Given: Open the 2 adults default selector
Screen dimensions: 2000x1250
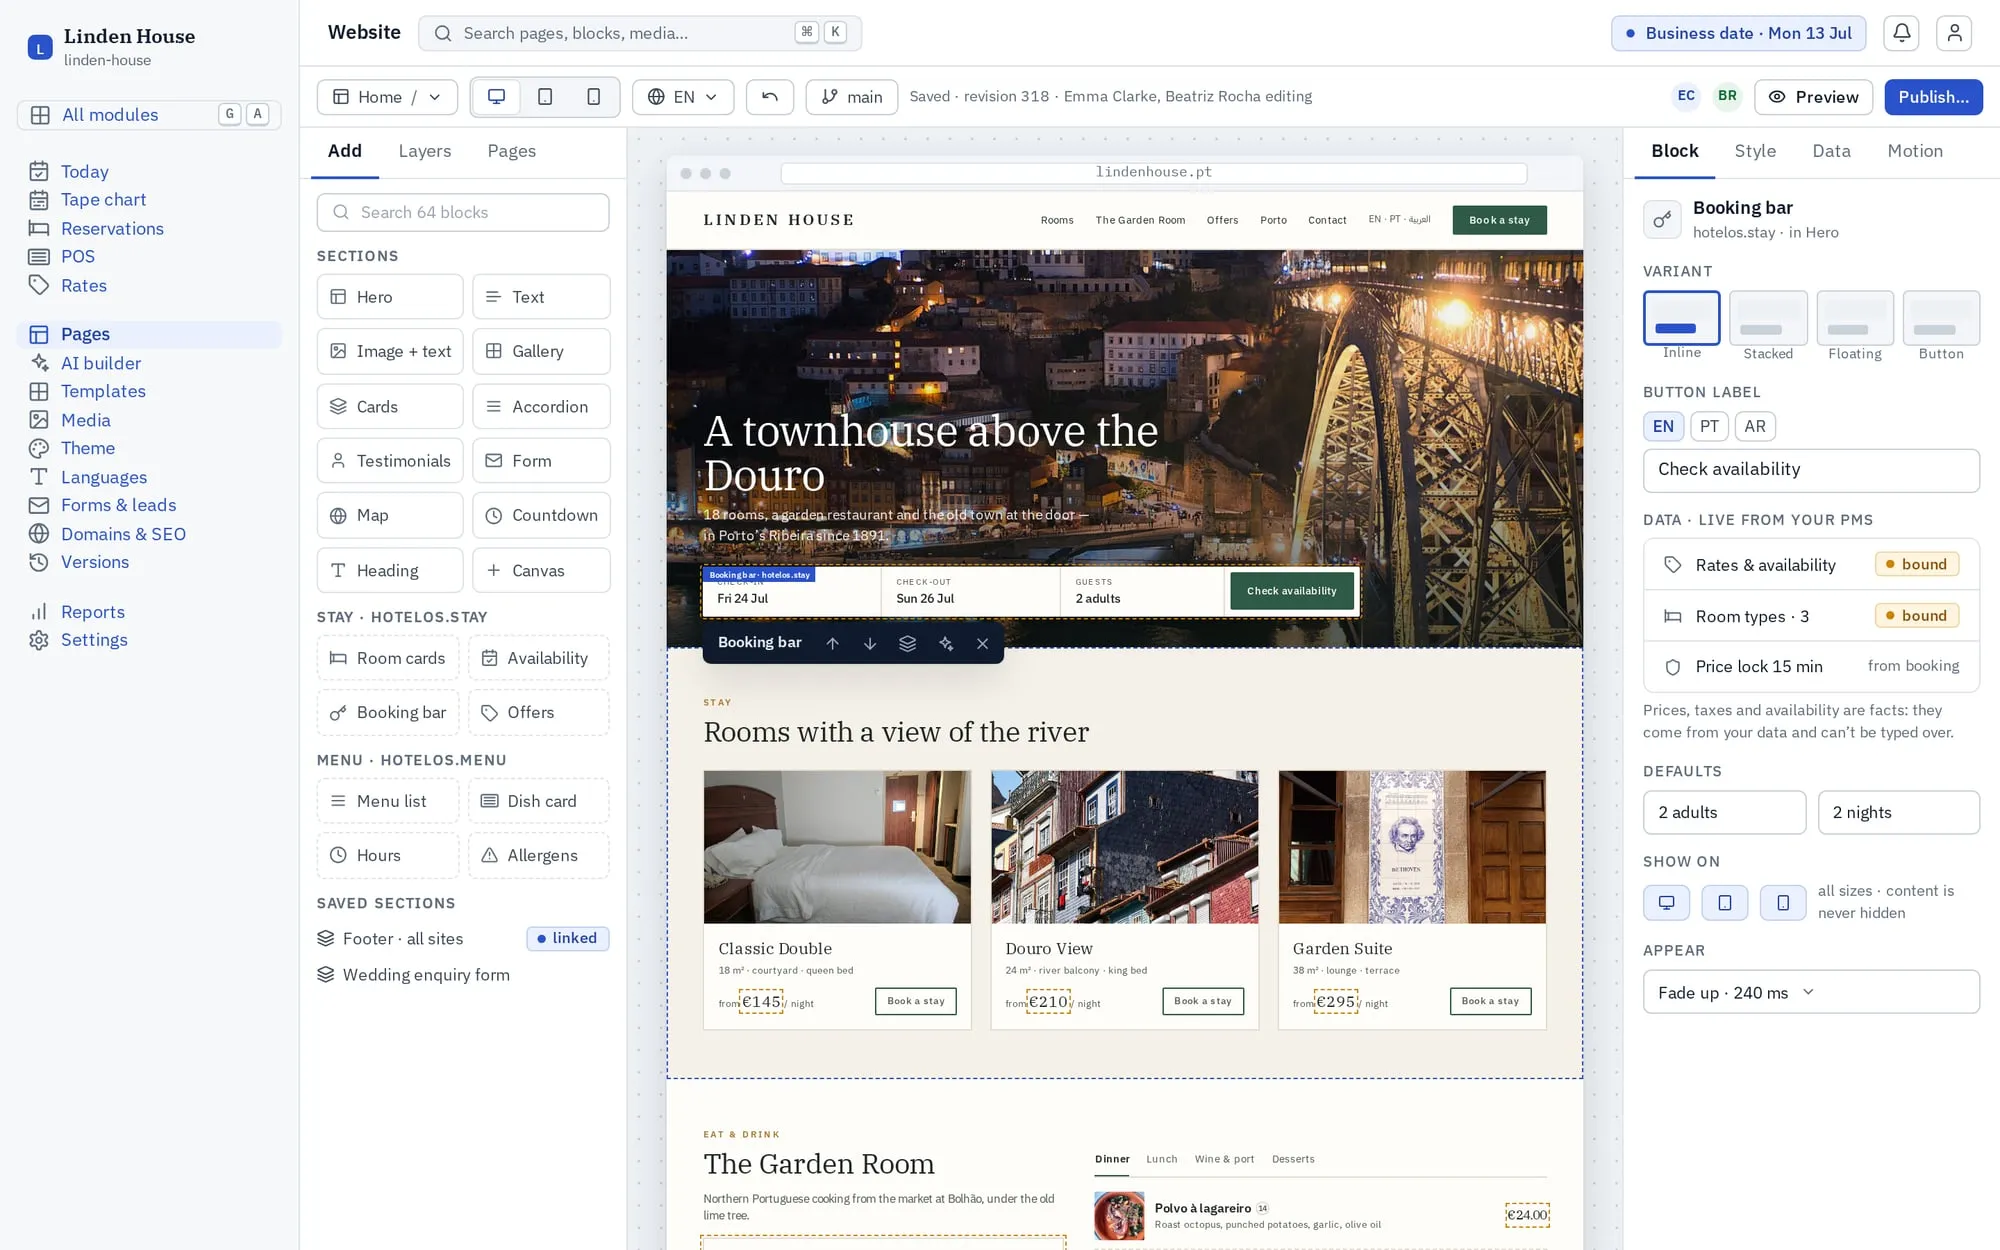Looking at the screenshot, I should [1724, 812].
